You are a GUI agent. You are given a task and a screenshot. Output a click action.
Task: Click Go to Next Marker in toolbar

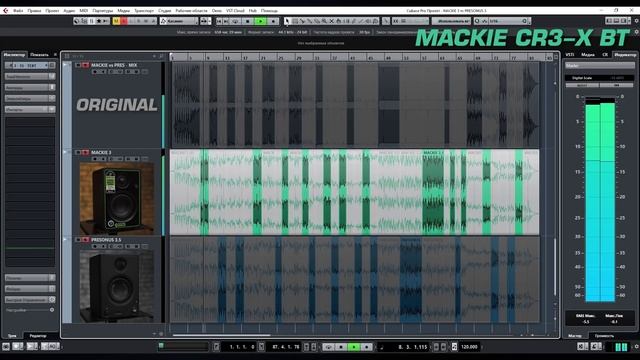click(x=227, y=21)
